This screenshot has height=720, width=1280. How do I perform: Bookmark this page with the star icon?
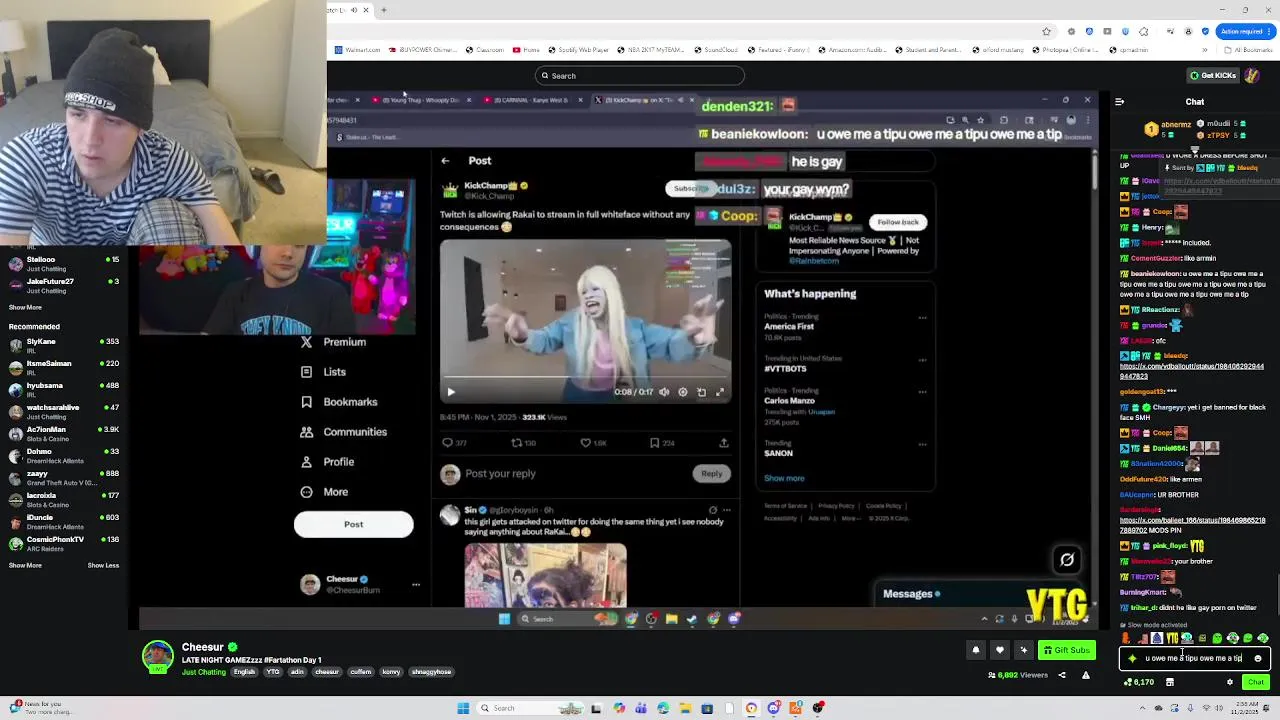(x=1046, y=31)
